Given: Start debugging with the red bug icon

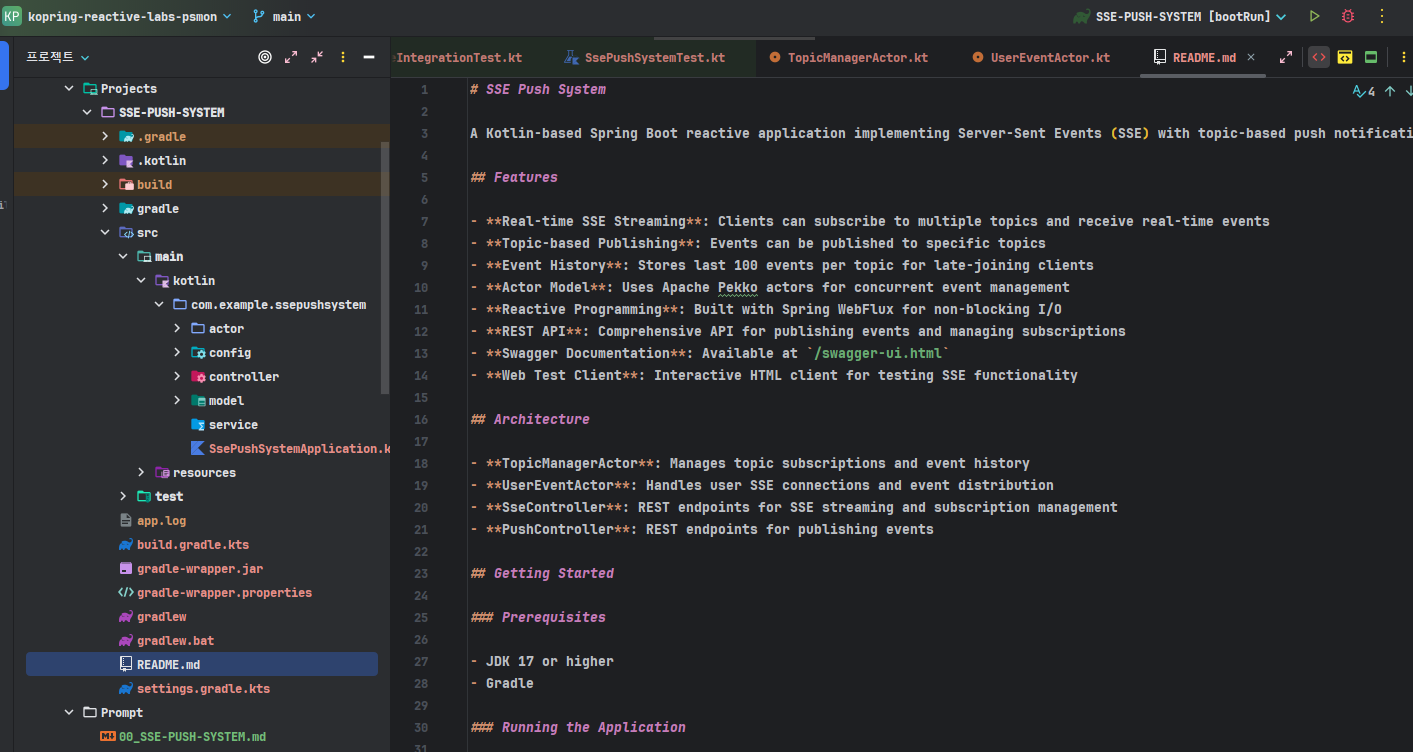Looking at the screenshot, I should pos(1348,16).
